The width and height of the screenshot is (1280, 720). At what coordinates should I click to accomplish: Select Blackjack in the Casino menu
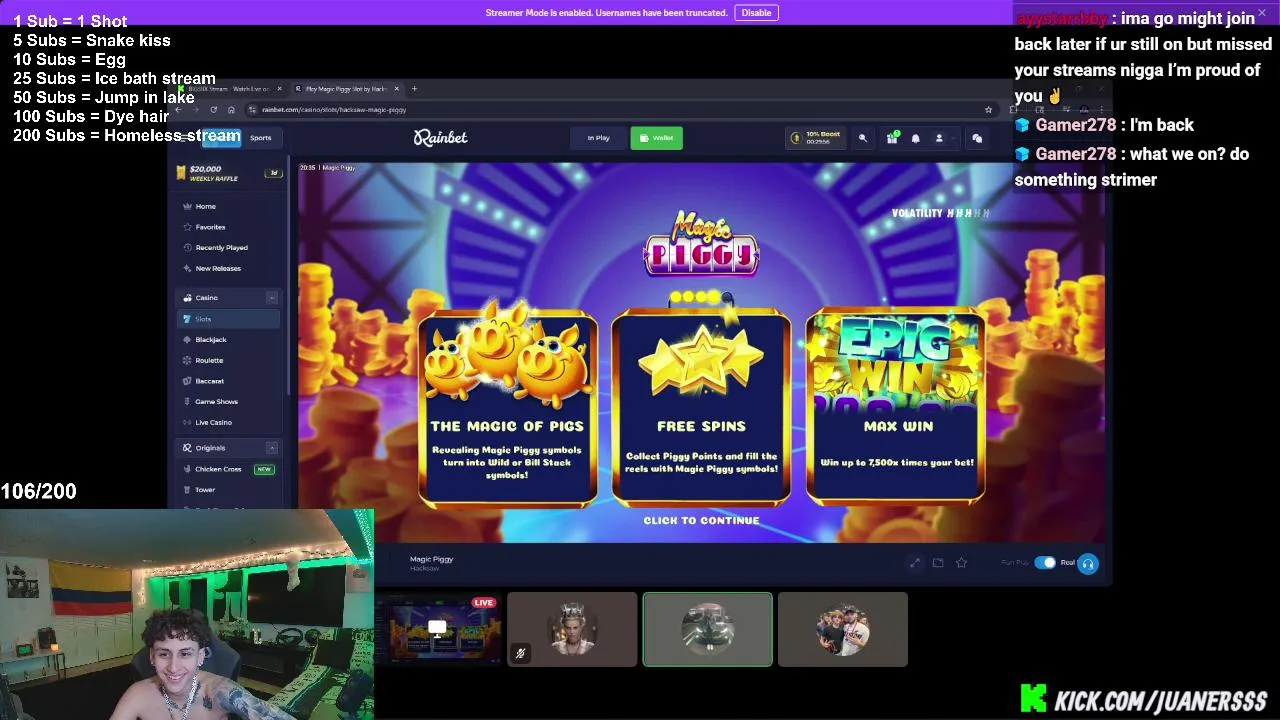pyautogui.click(x=229, y=340)
